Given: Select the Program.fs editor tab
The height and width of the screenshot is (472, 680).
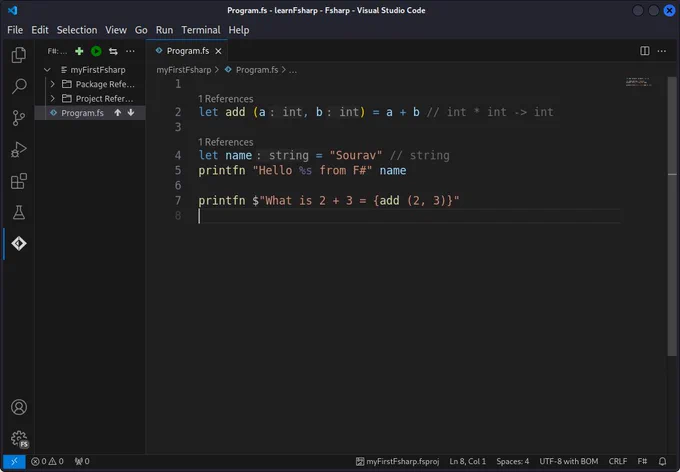Looking at the screenshot, I should (186, 51).
